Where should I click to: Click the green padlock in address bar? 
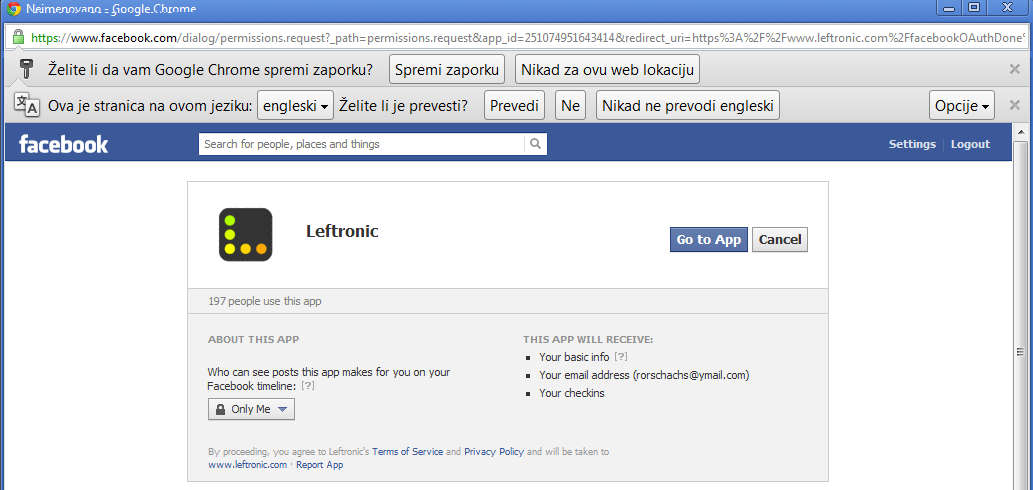coord(18,37)
